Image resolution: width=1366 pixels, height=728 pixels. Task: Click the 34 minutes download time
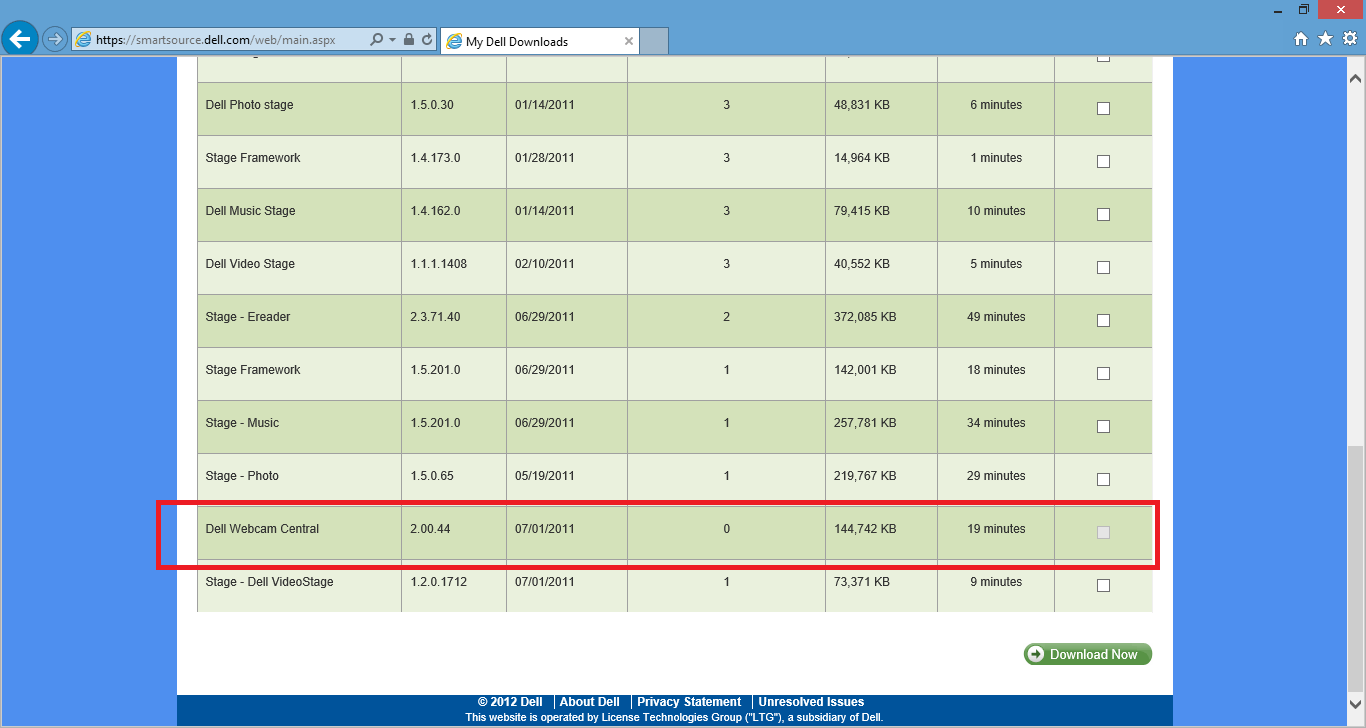996,423
